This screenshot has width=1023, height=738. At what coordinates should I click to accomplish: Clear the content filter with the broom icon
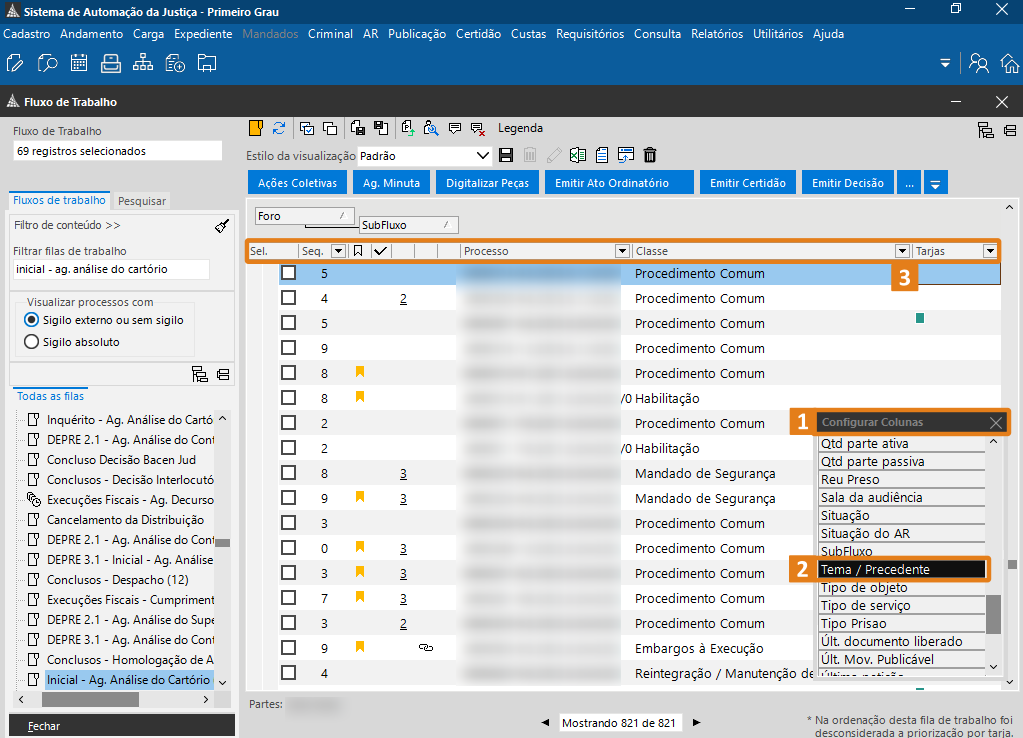click(x=222, y=226)
